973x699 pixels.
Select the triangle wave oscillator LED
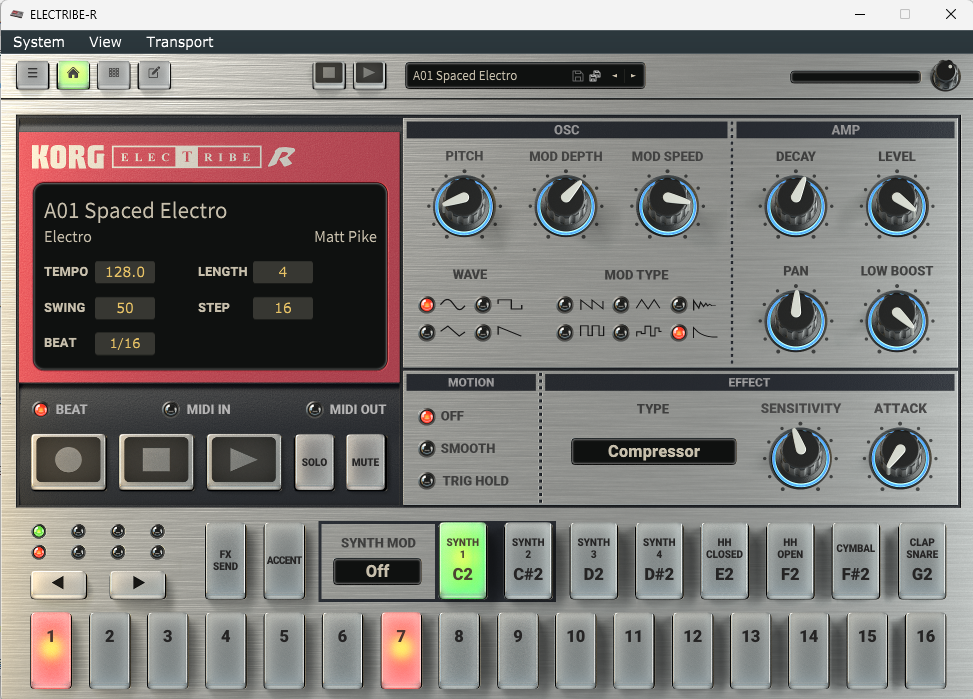coord(427,332)
